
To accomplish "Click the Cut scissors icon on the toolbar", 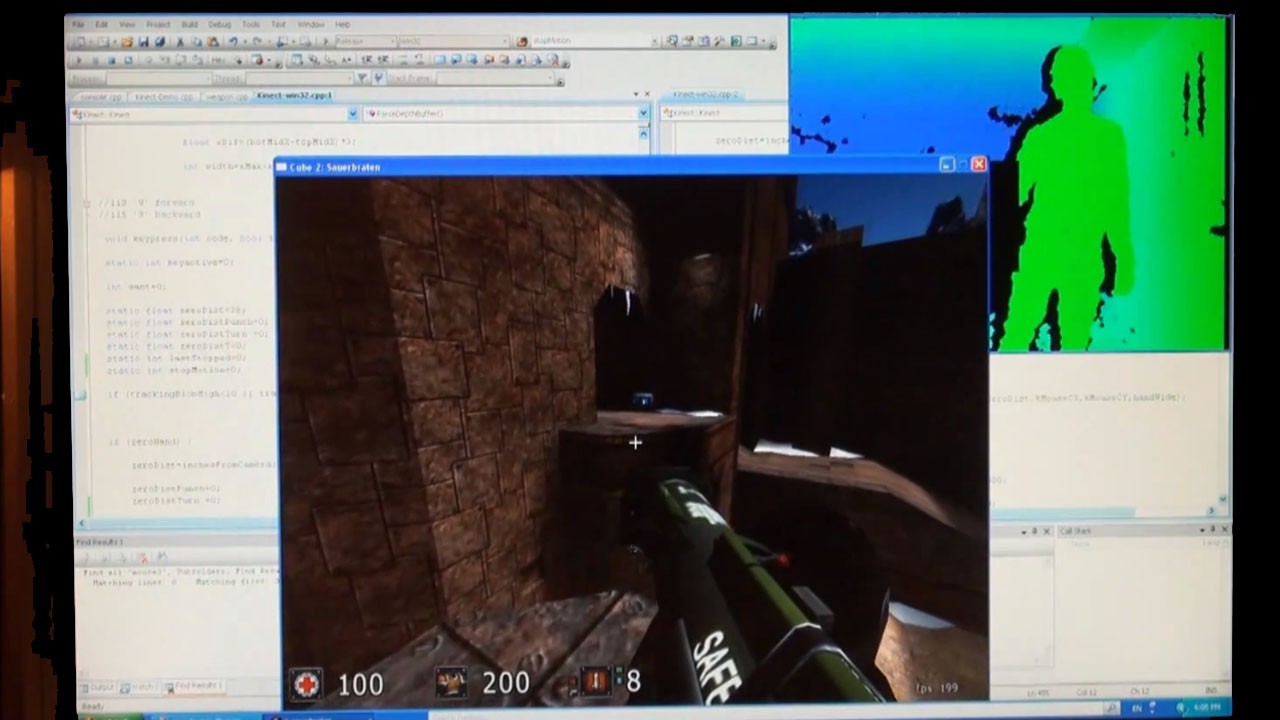I will [x=180, y=40].
